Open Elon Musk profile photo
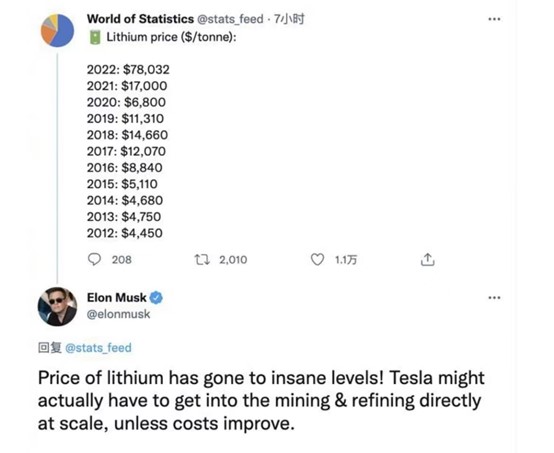The width and height of the screenshot is (554, 453). coord(58,306)
